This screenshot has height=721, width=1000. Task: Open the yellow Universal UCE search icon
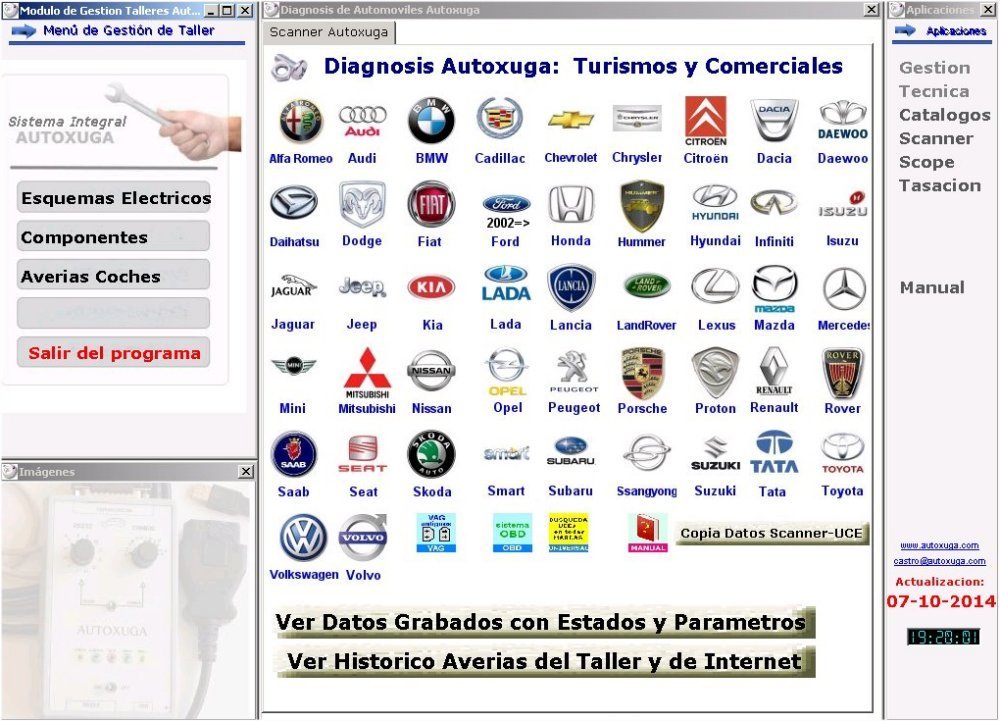pos(568,533)
